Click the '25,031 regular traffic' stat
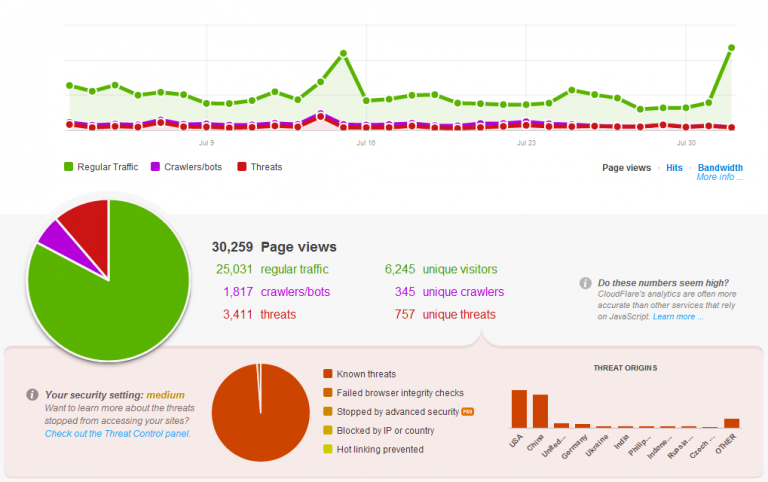 point(272,269)
